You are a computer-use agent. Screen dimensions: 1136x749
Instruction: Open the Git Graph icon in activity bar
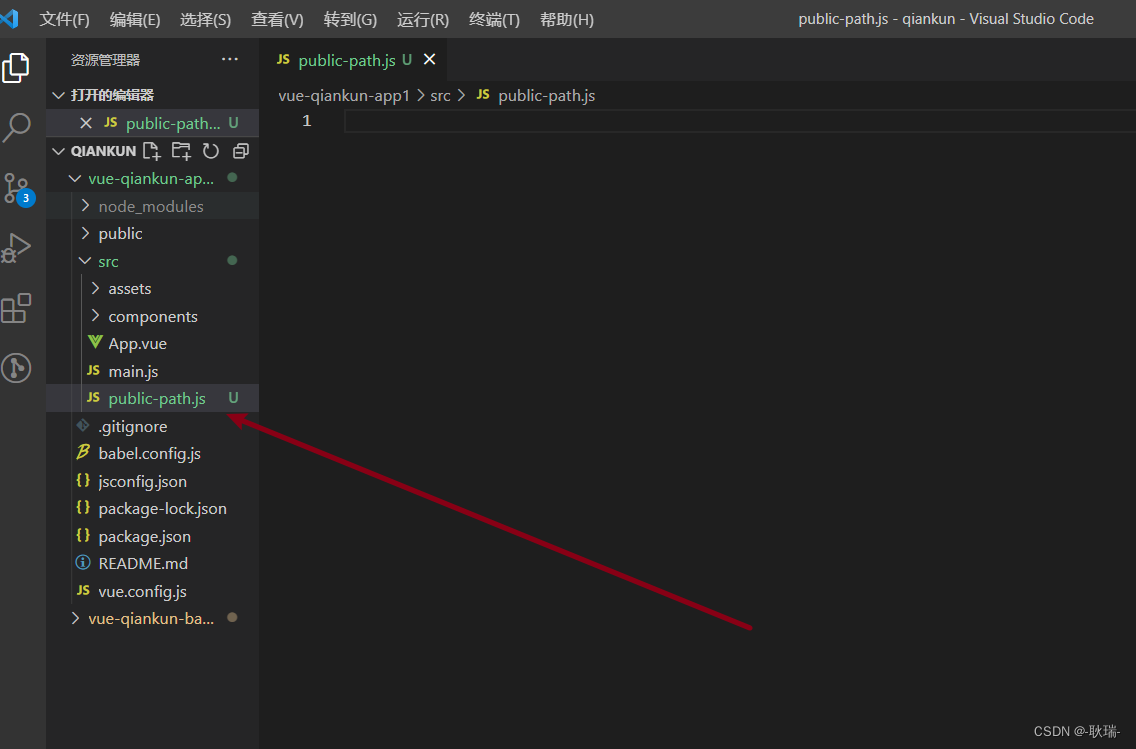point(16,368)
